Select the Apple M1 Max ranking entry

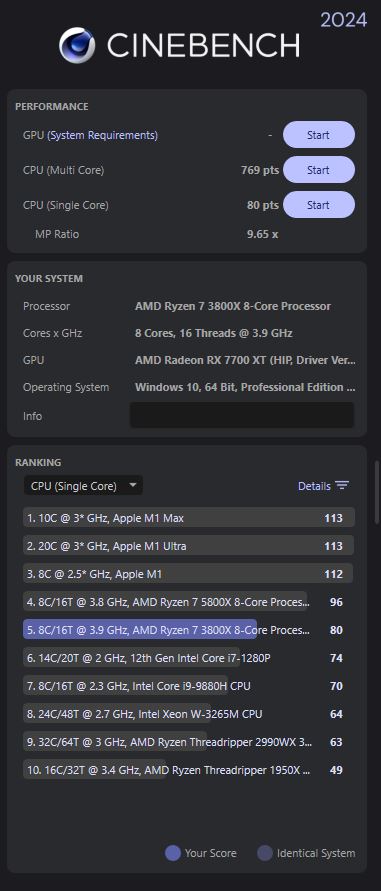189,518
